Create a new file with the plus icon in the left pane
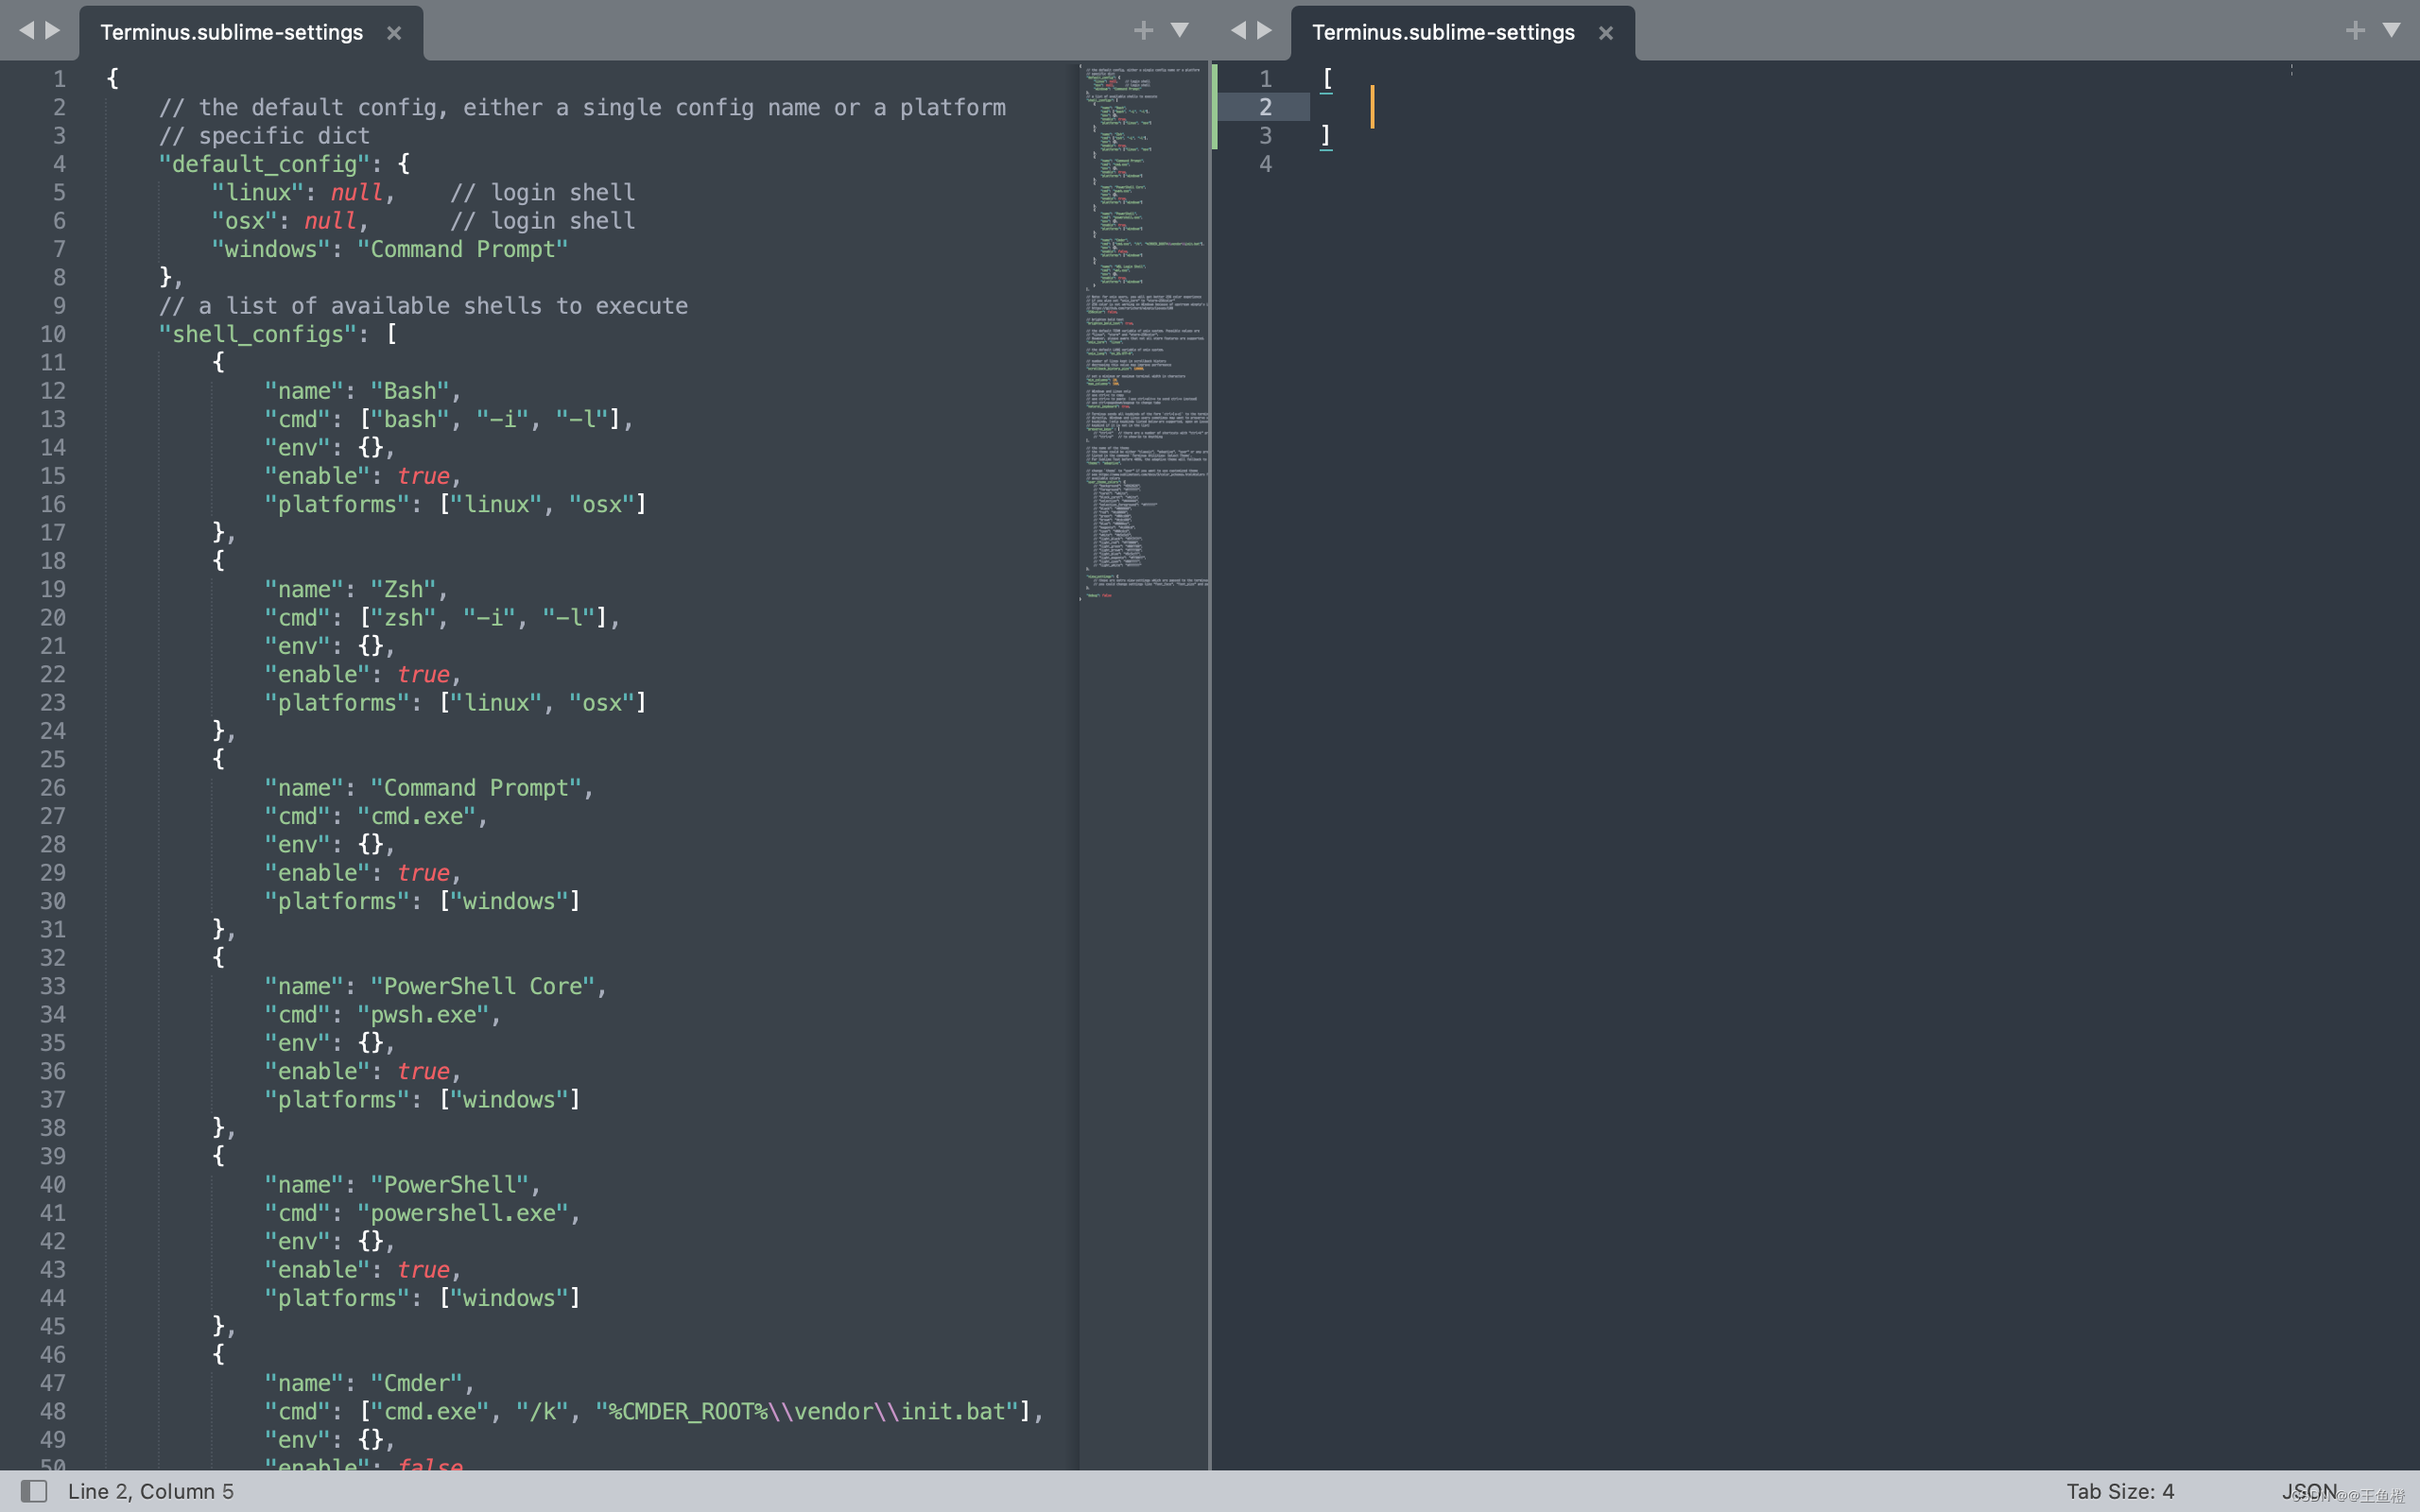This screenshot has height=1512, width=2420. [x=1143, y=29]
